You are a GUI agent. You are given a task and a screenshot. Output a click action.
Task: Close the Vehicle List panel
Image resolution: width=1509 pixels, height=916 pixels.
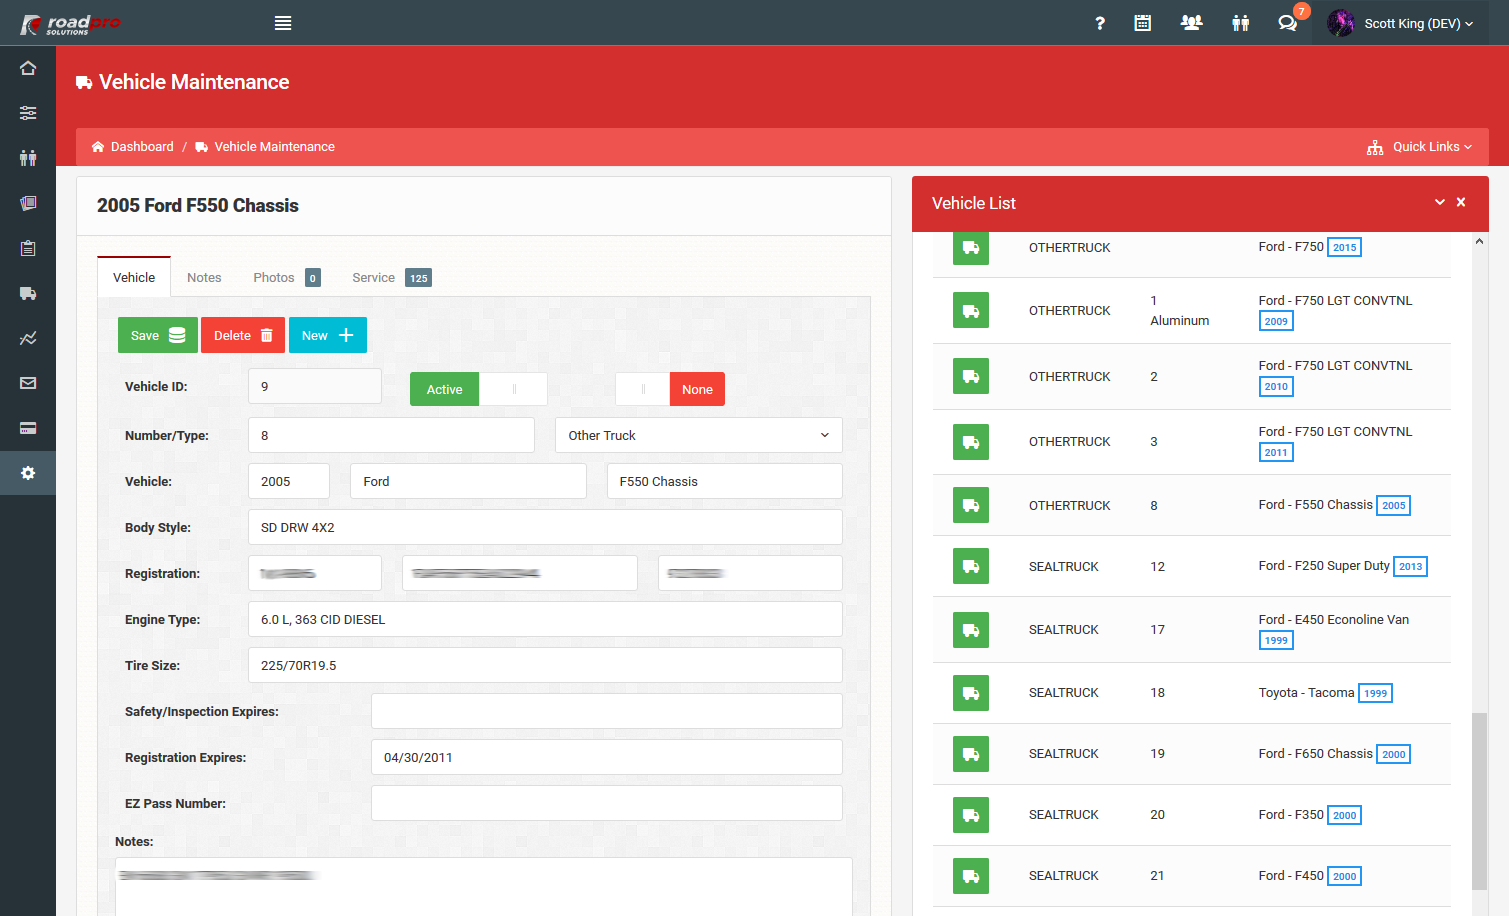pyautogui.click(x=1461, y=202)
